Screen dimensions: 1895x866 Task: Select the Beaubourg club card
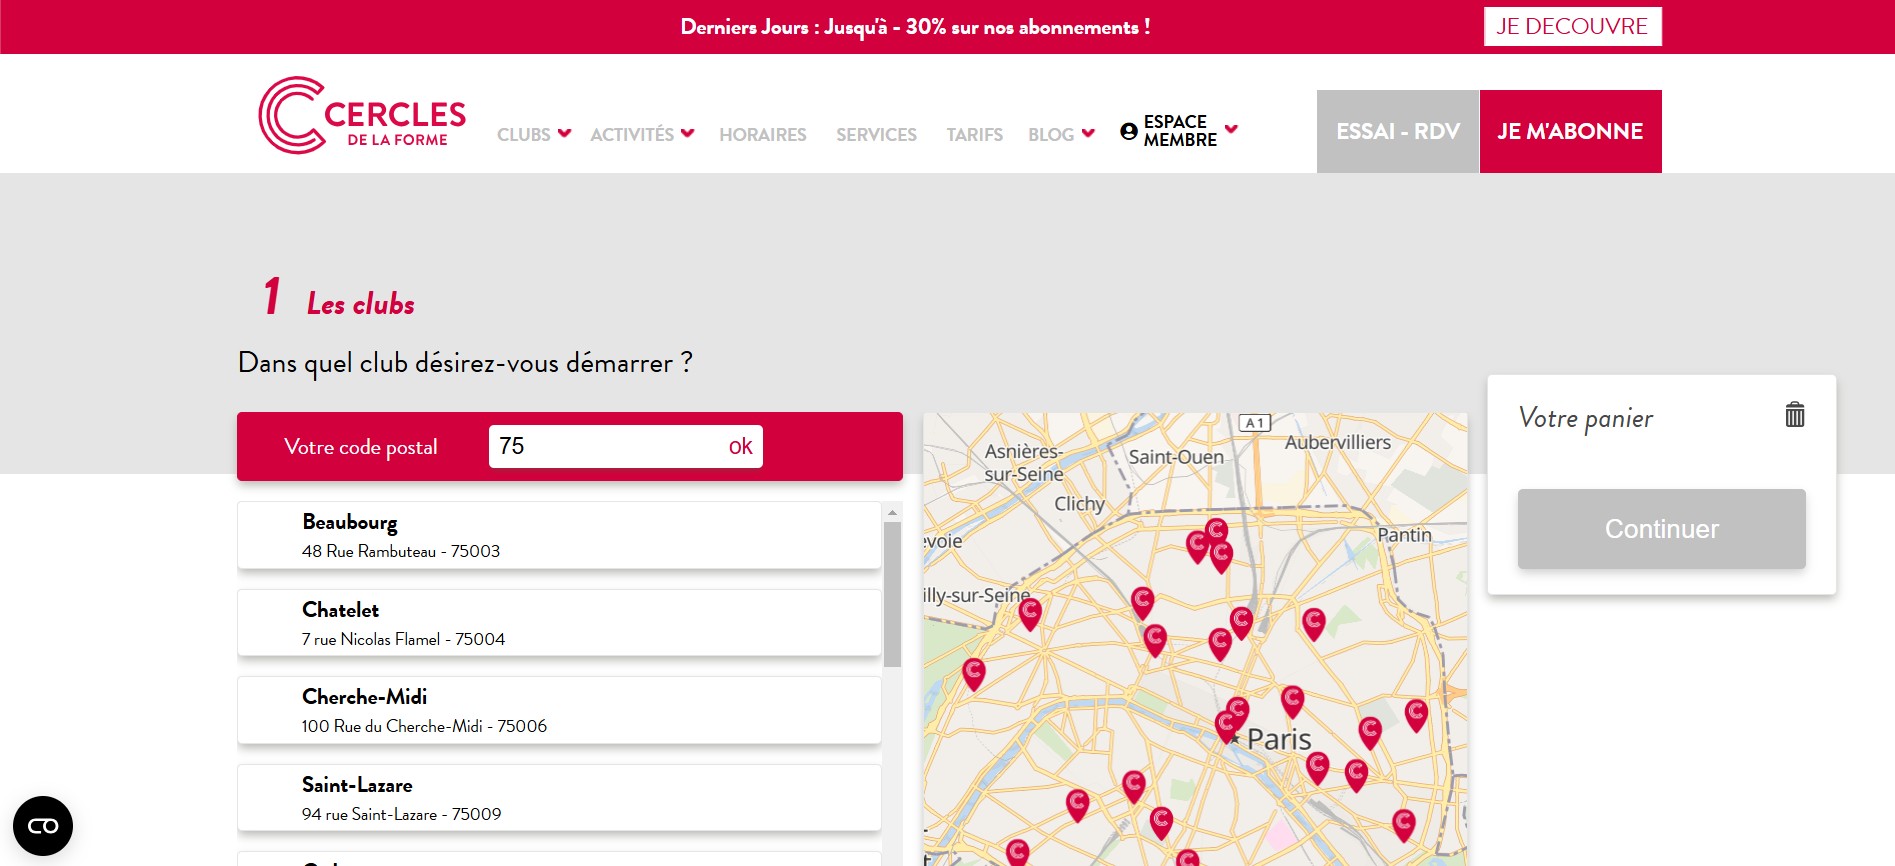point(559,535)
